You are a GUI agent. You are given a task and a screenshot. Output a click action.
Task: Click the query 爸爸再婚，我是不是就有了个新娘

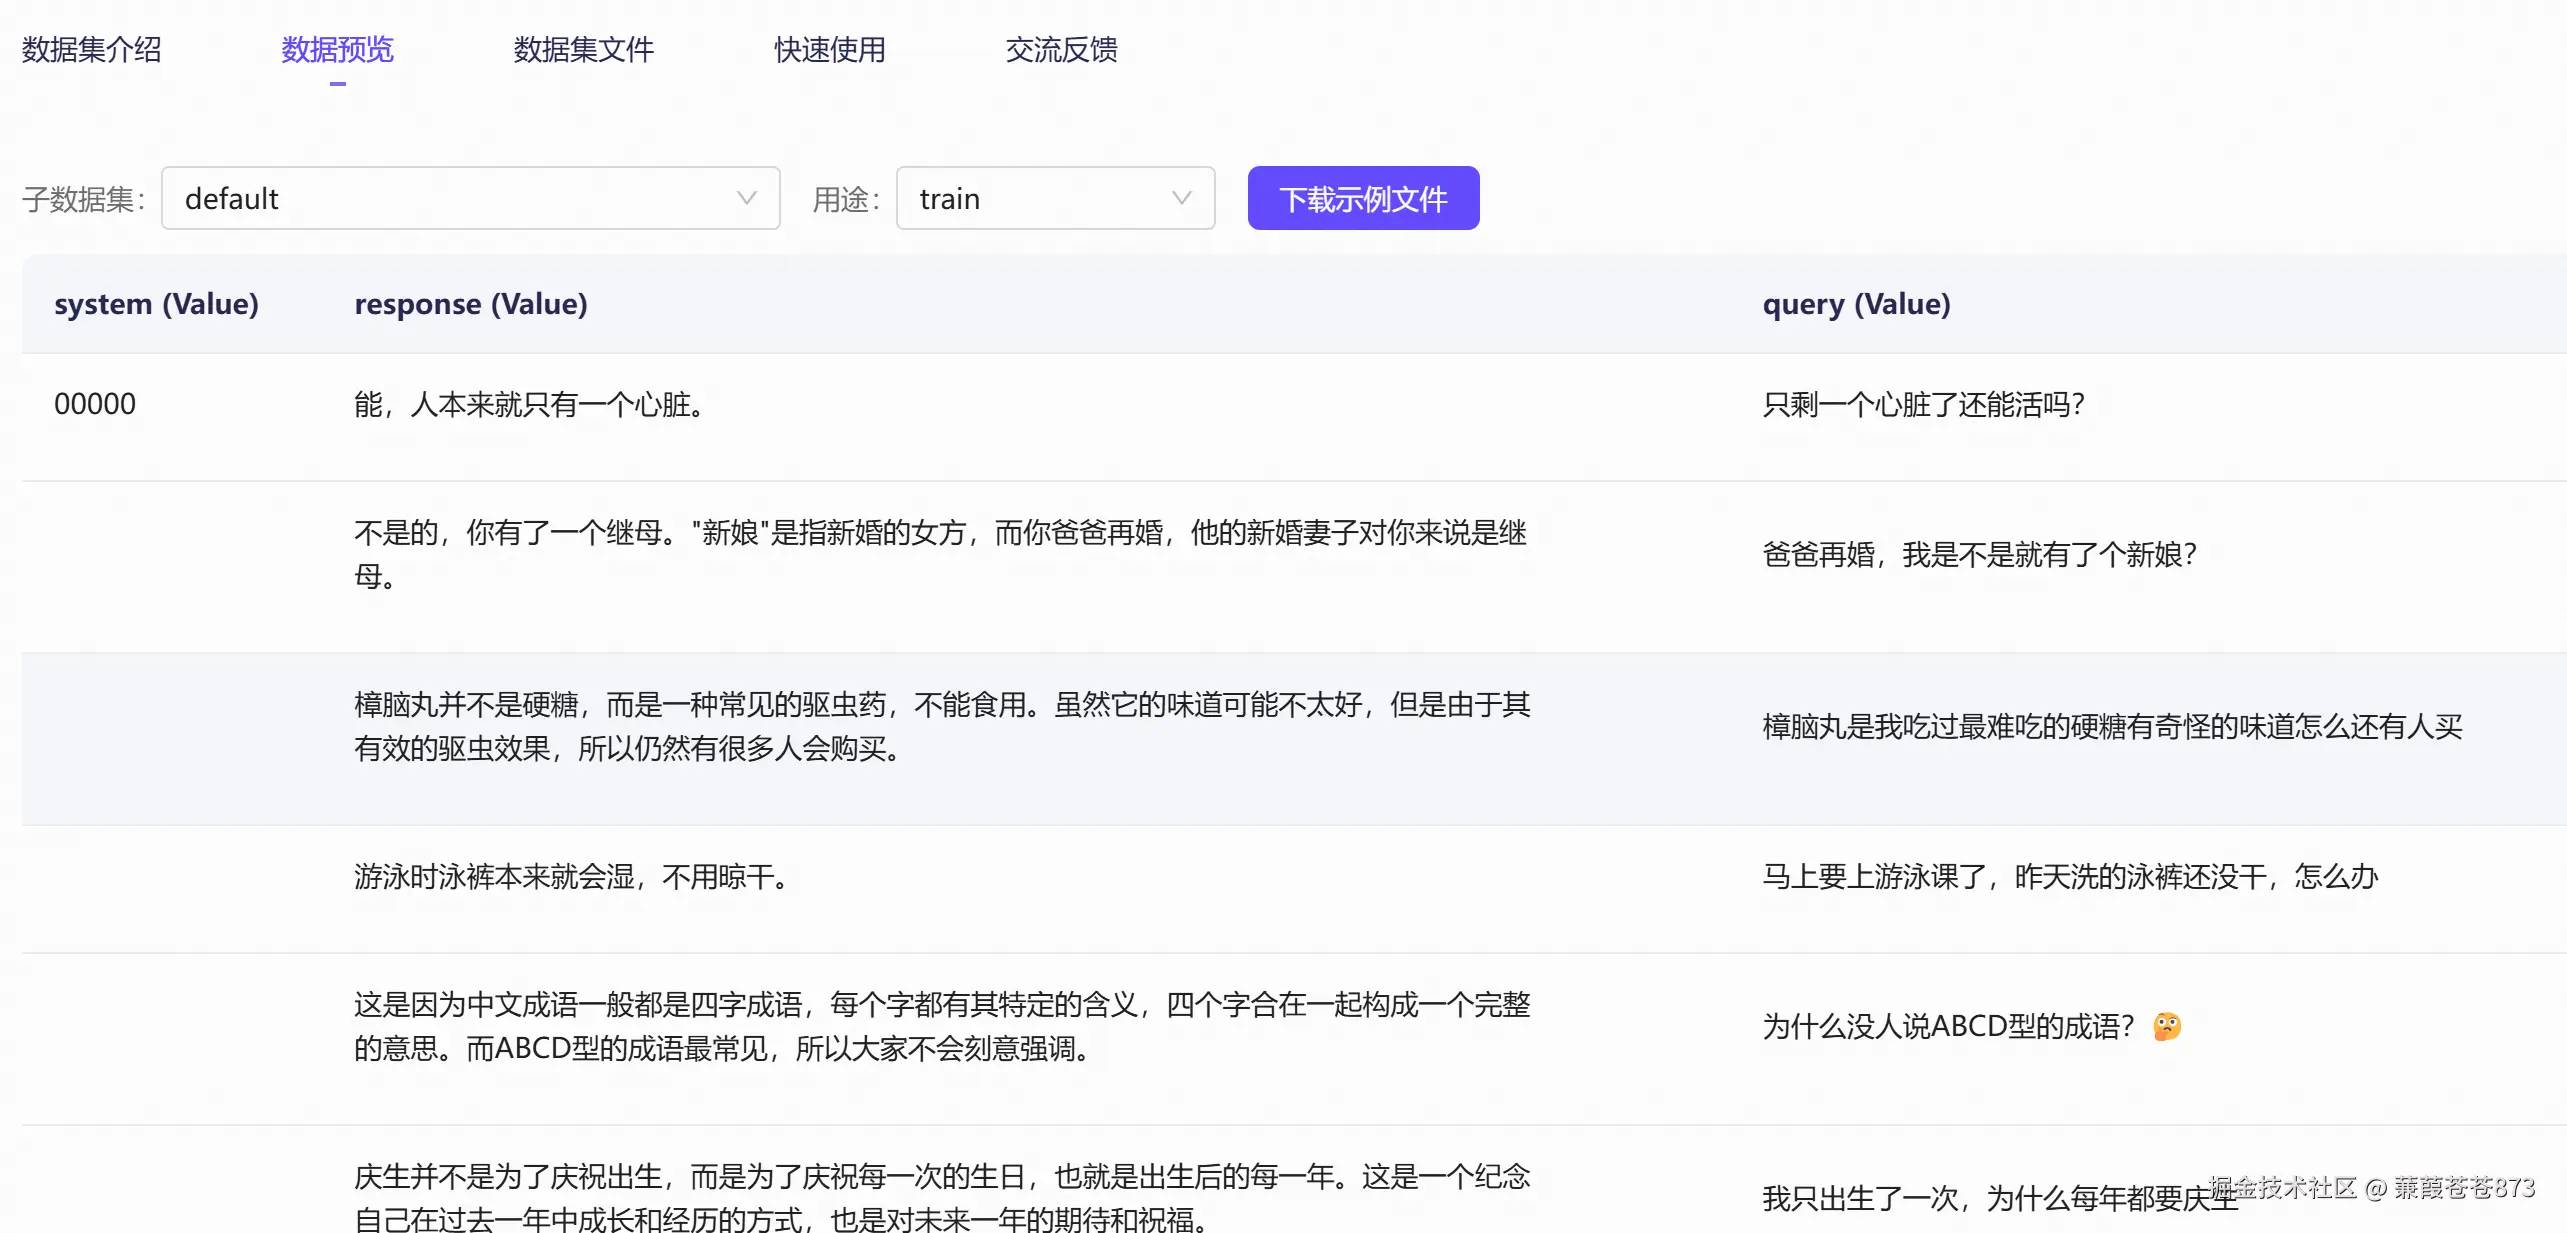(1978, 554)
